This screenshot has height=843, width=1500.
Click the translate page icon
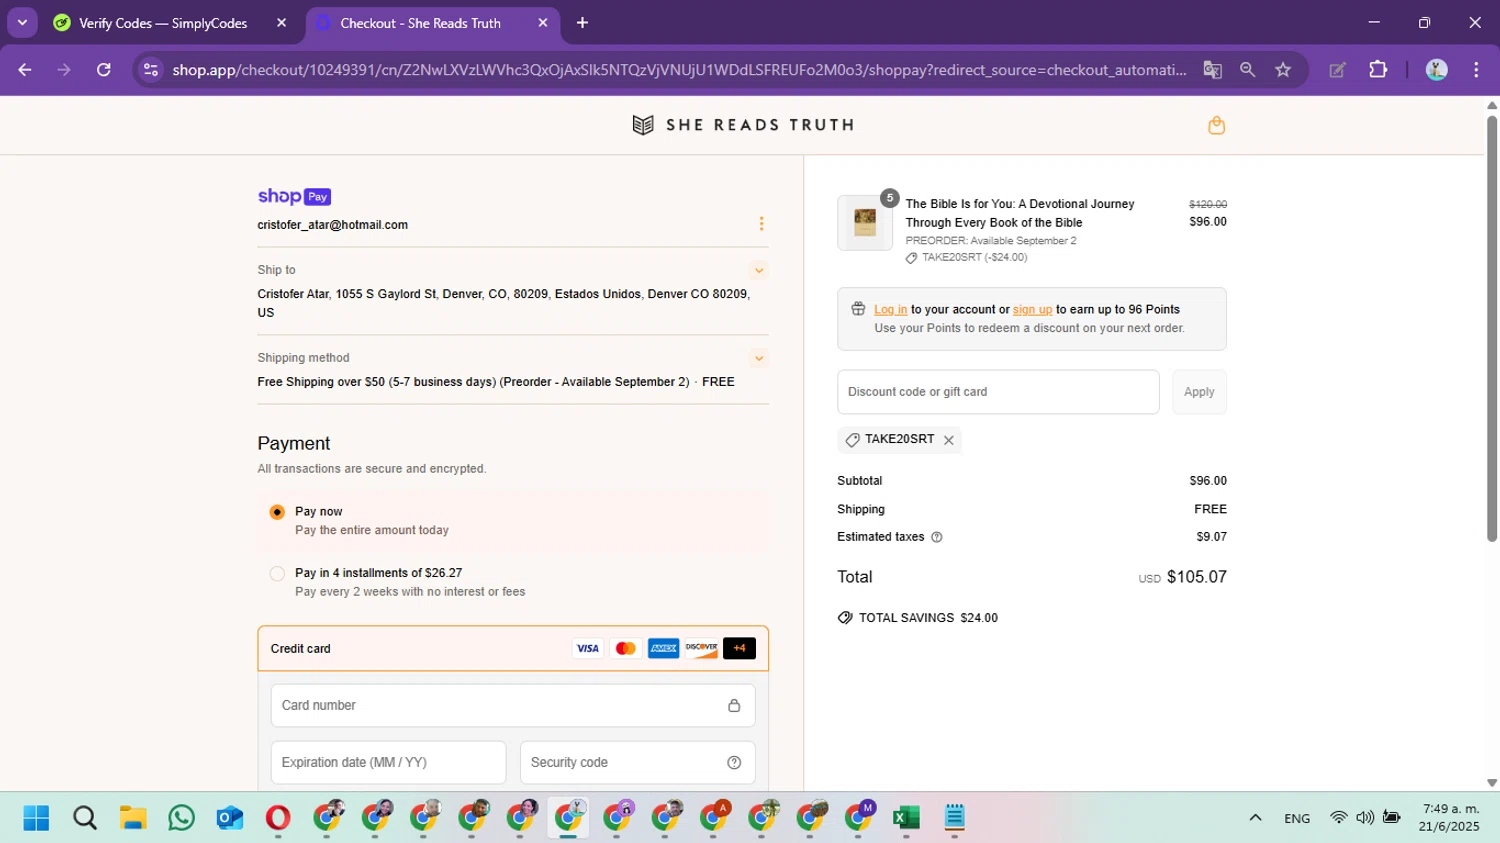[x=1212, y=70]
